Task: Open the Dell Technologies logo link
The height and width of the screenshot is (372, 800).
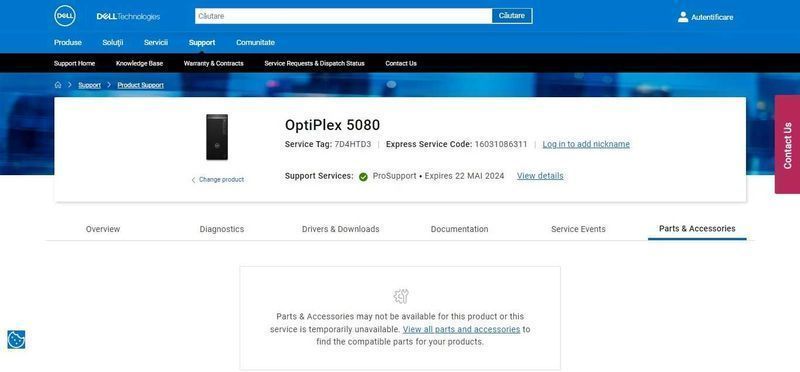Action: 128,17
